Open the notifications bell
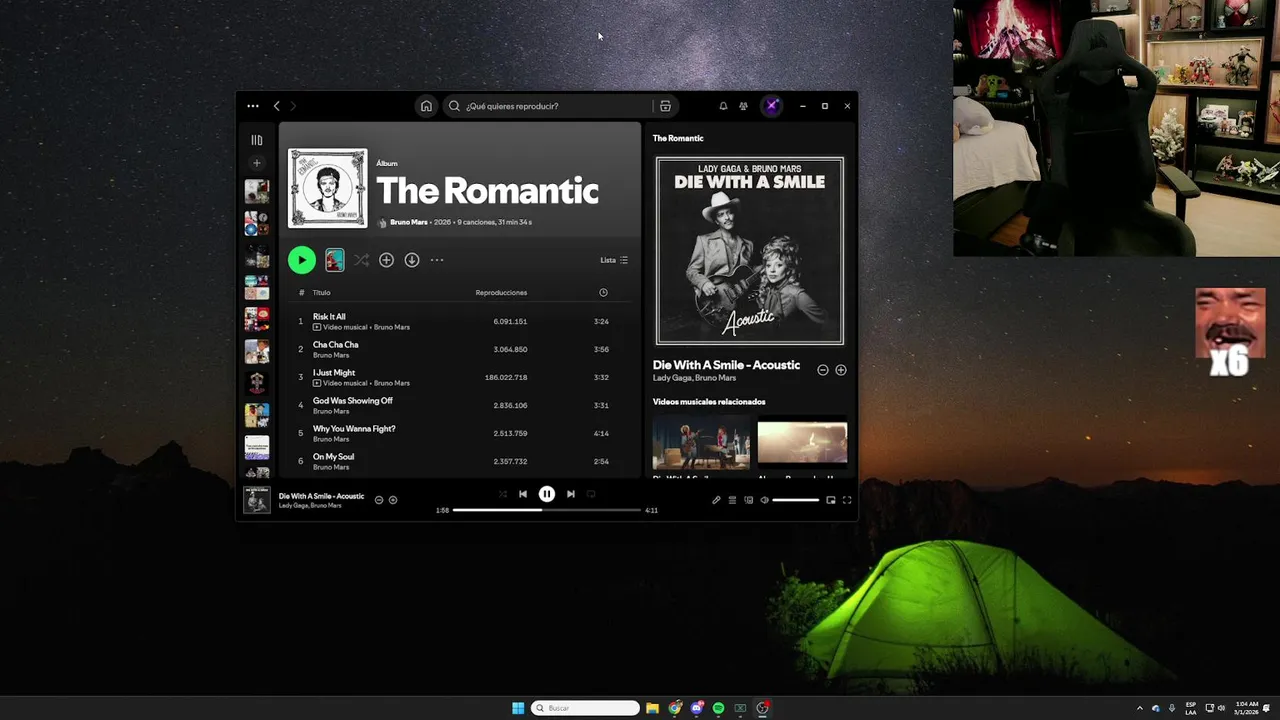The height and width of the screenshot is (720, 1280). [723, 106]
